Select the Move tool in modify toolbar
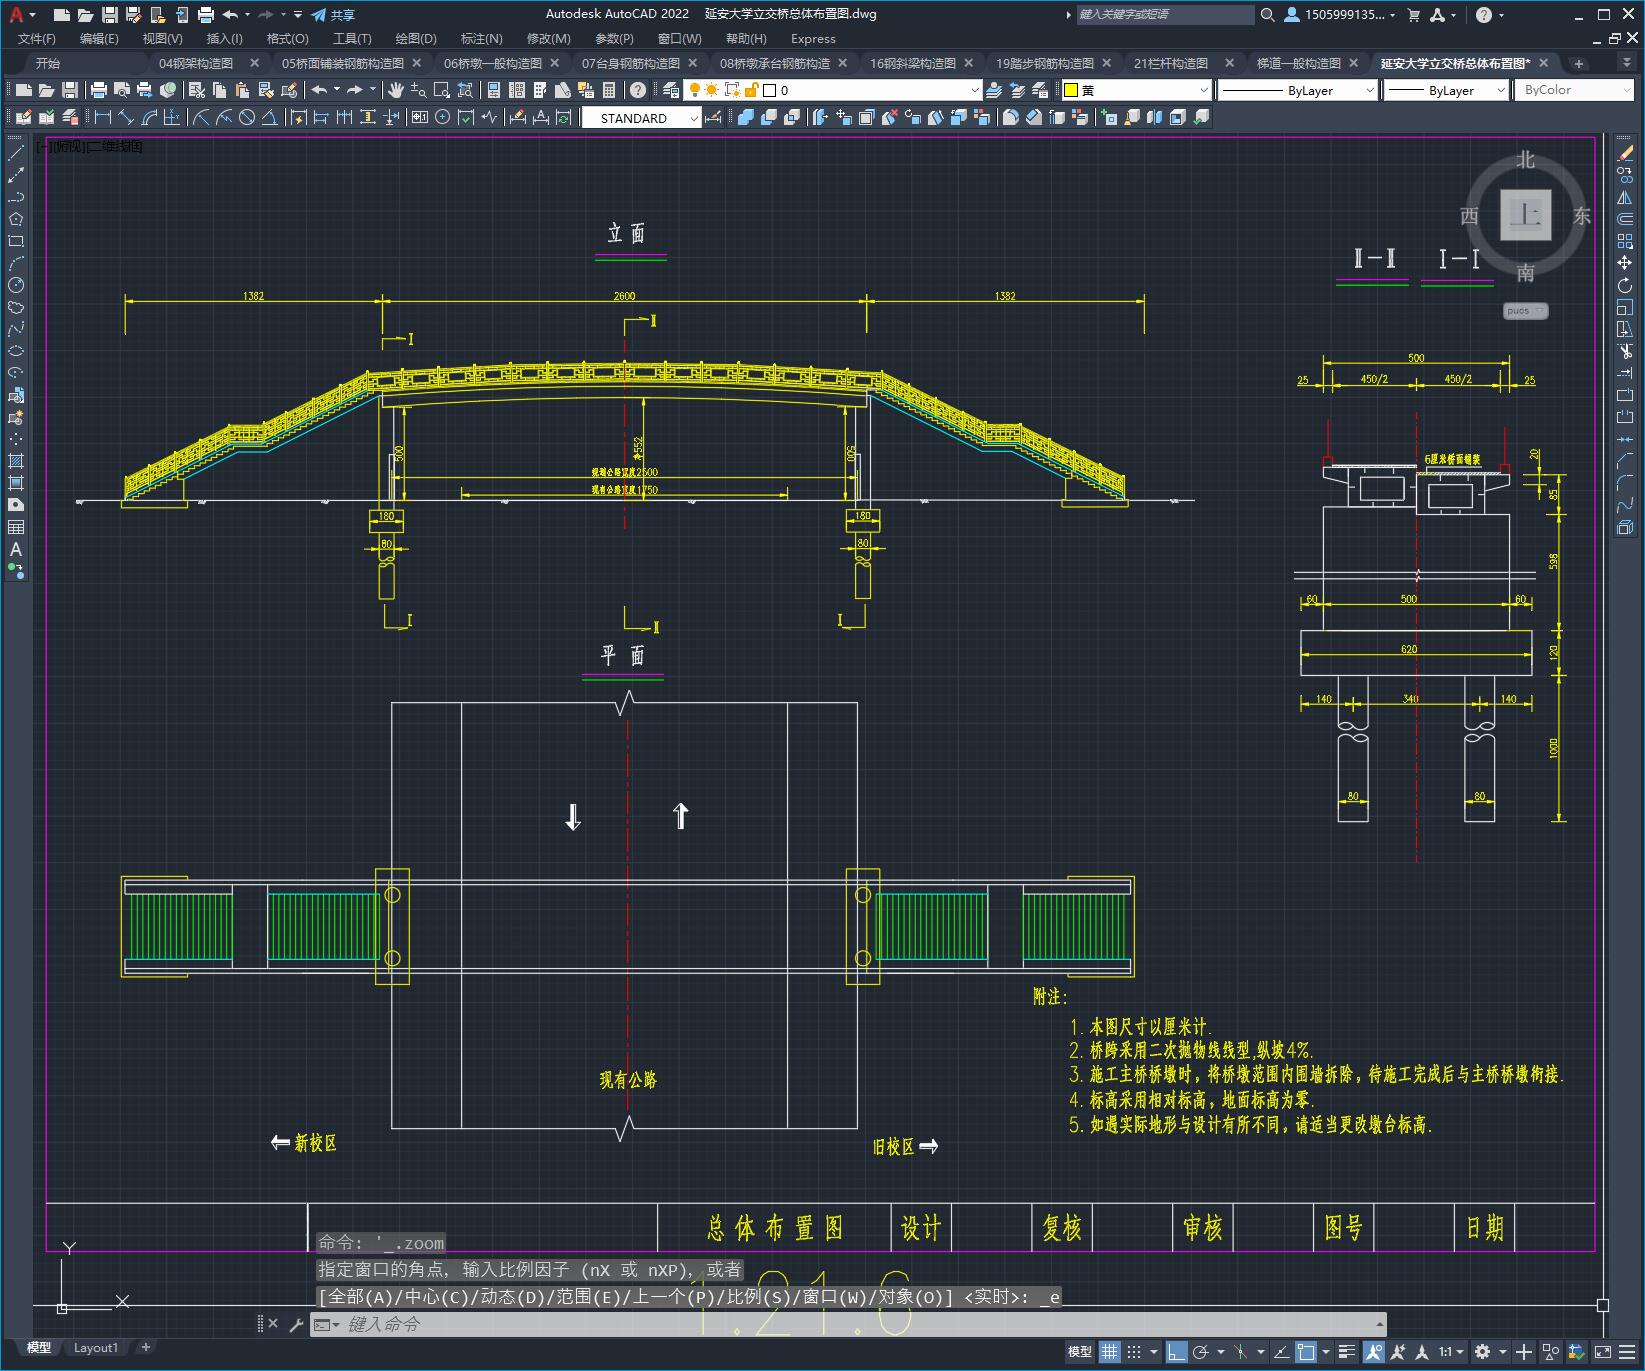Image resolution: width=1645 pixels, height=1371 pixels. [1625, 263]
